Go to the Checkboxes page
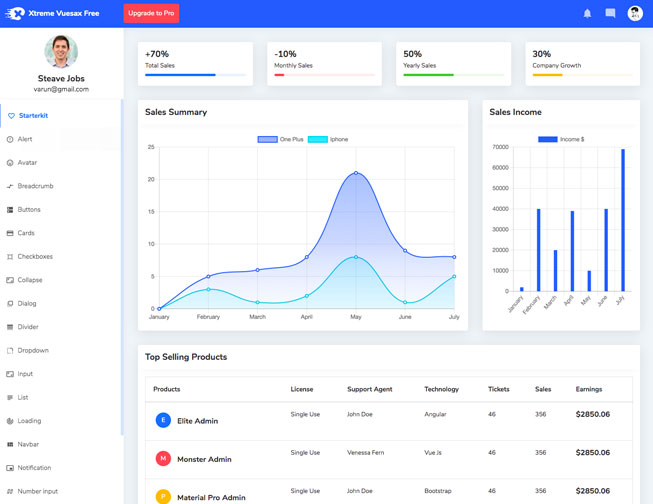Viewport: 653px width, 504px height. pos(35,257)
